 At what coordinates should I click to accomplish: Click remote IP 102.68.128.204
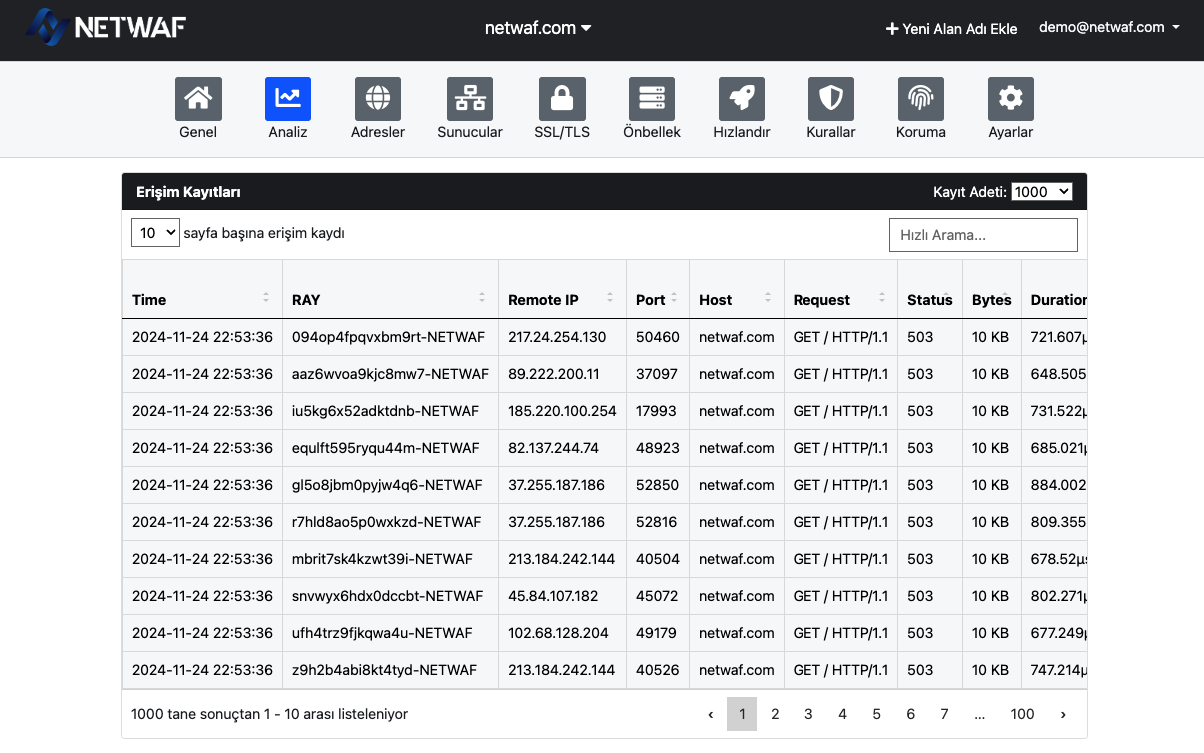[556, 633]
